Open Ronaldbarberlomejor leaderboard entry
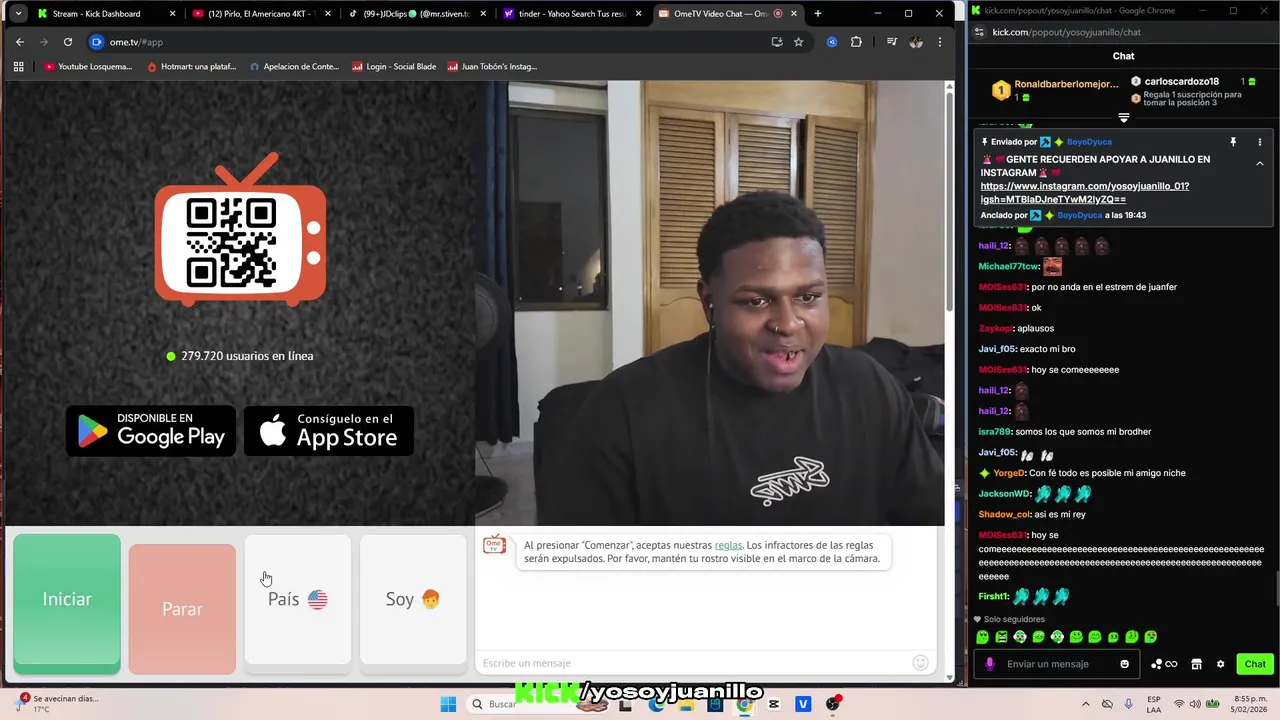This screenshot has width=1280, height=720. click(1054, 90)
